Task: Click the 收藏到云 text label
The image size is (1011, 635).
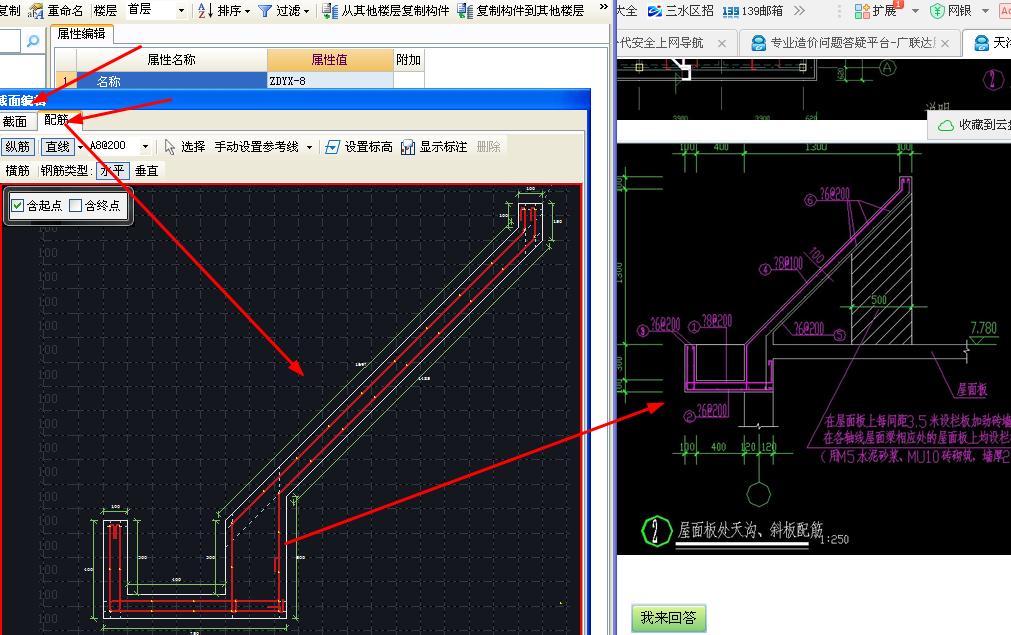Action: (x=985, y=125)
